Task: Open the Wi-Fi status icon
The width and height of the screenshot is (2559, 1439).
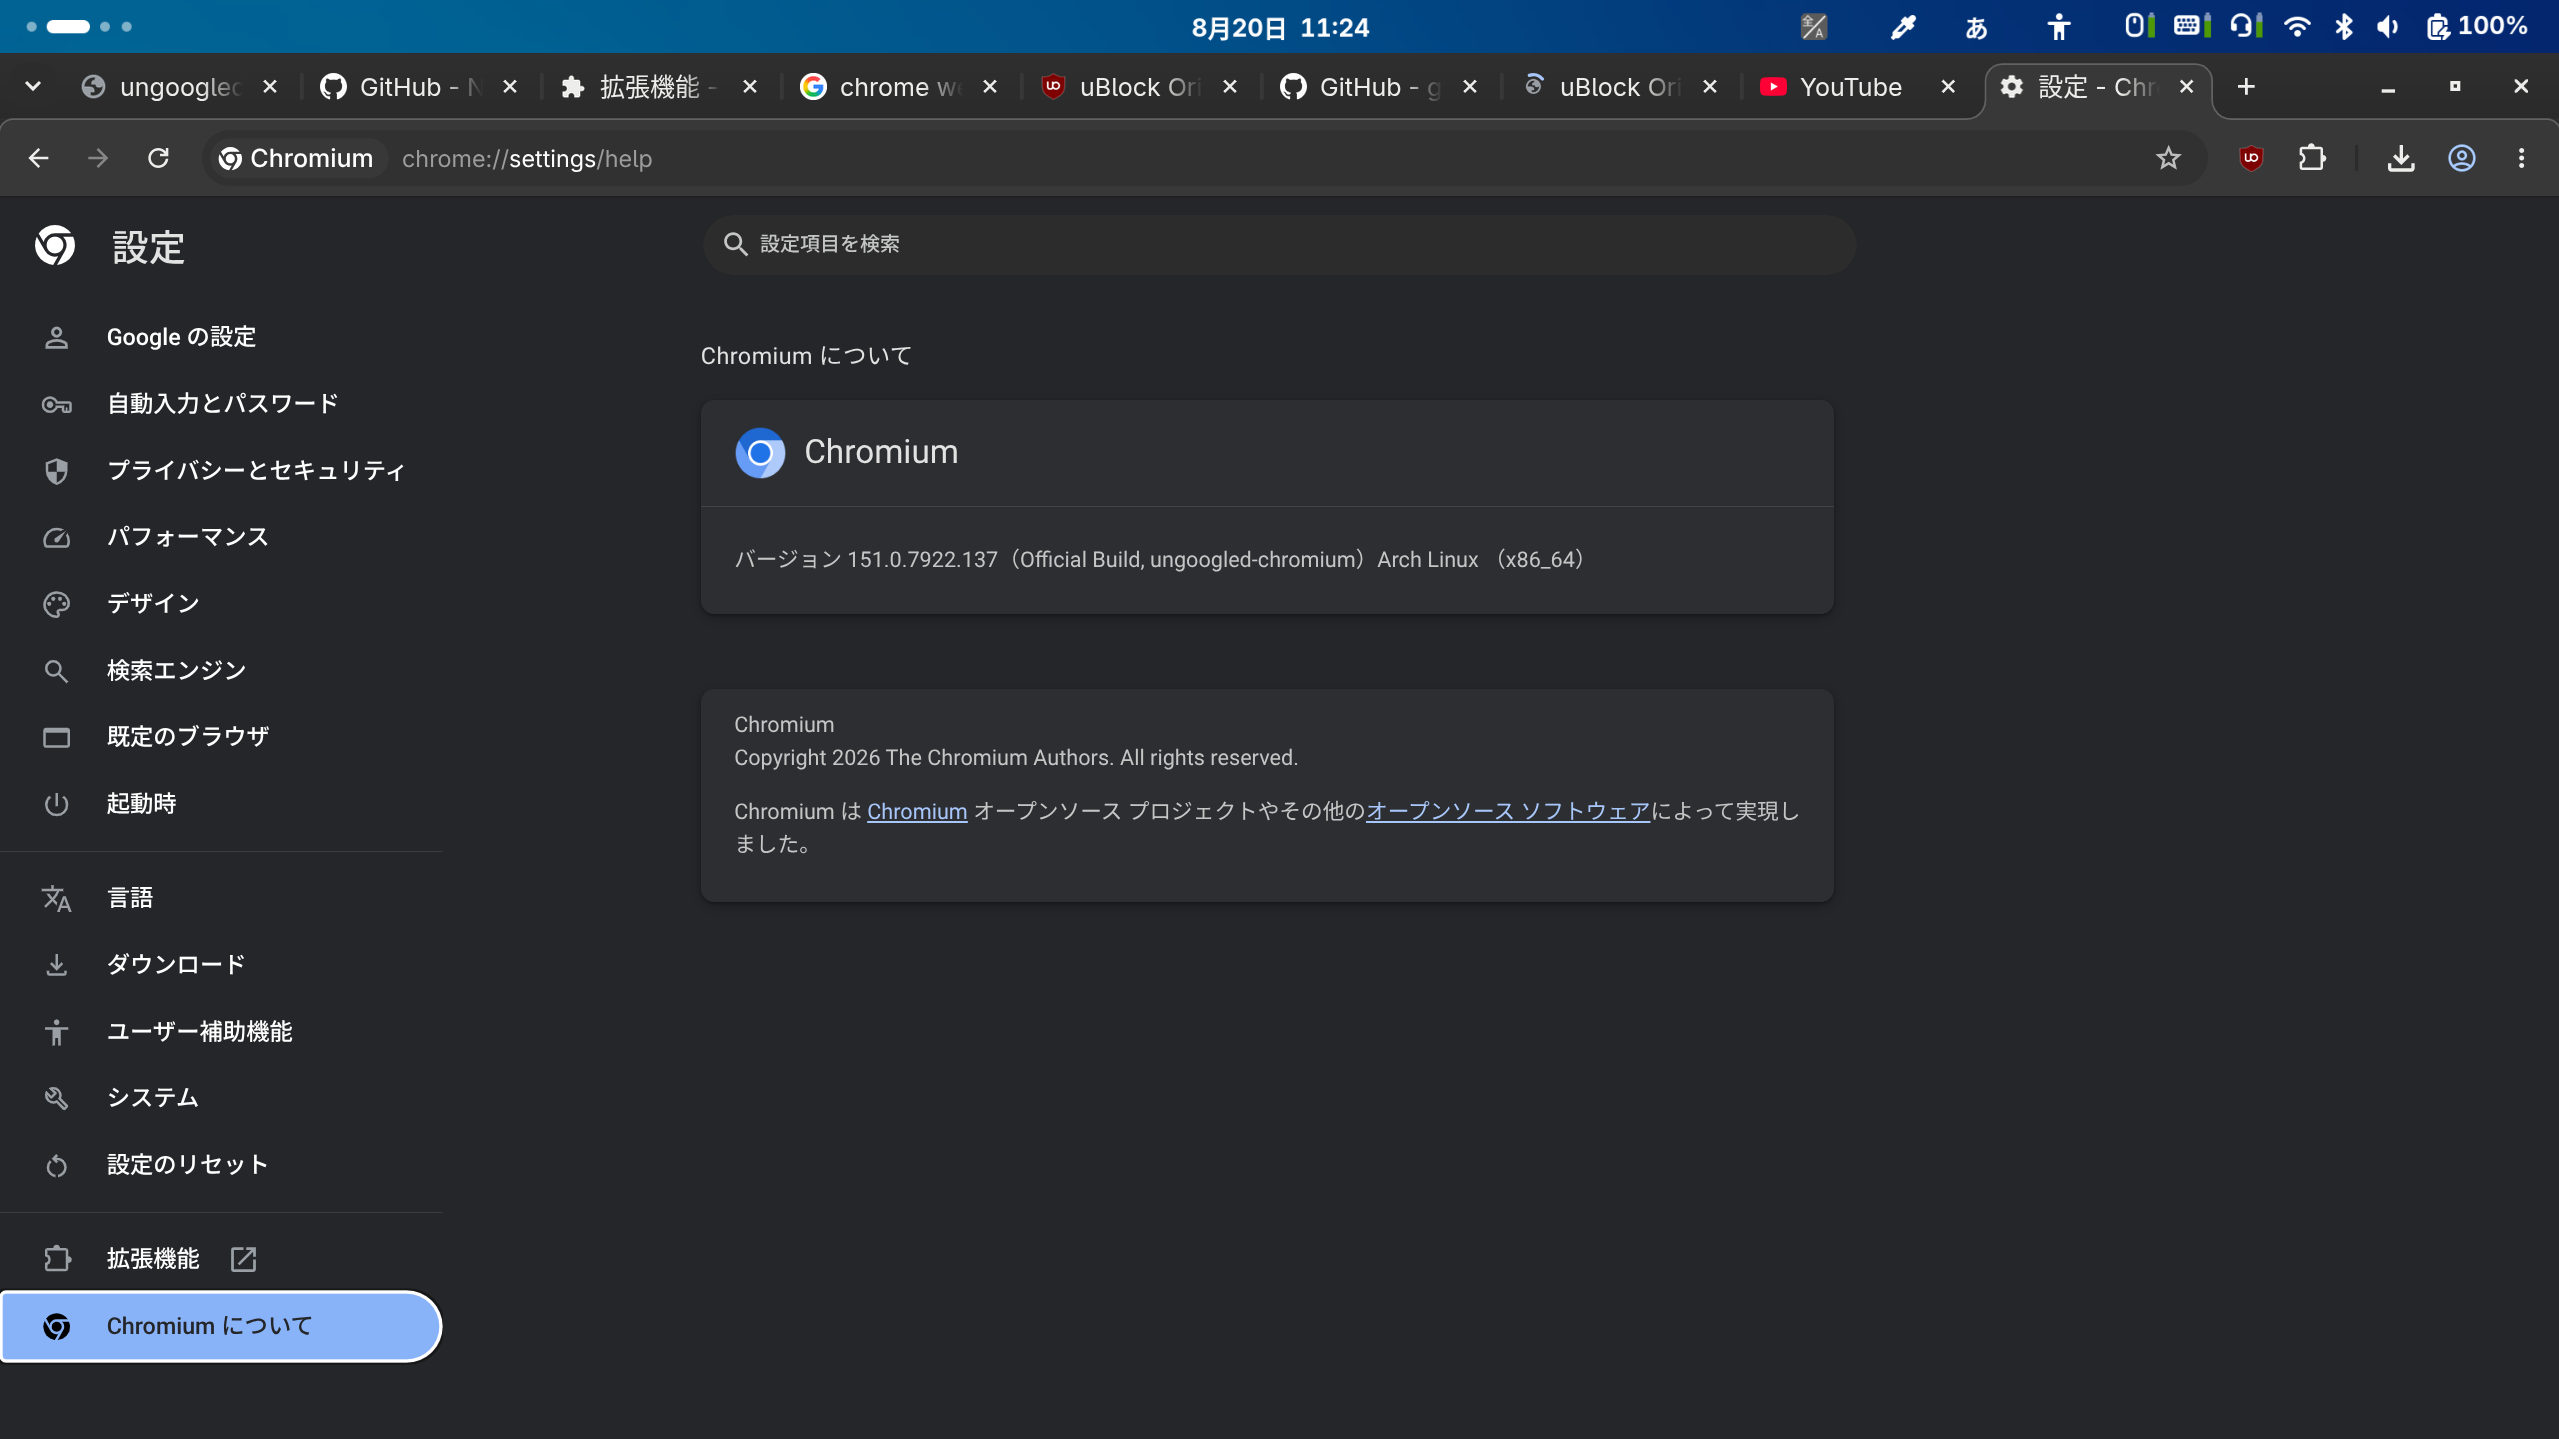Action: 2298,27
